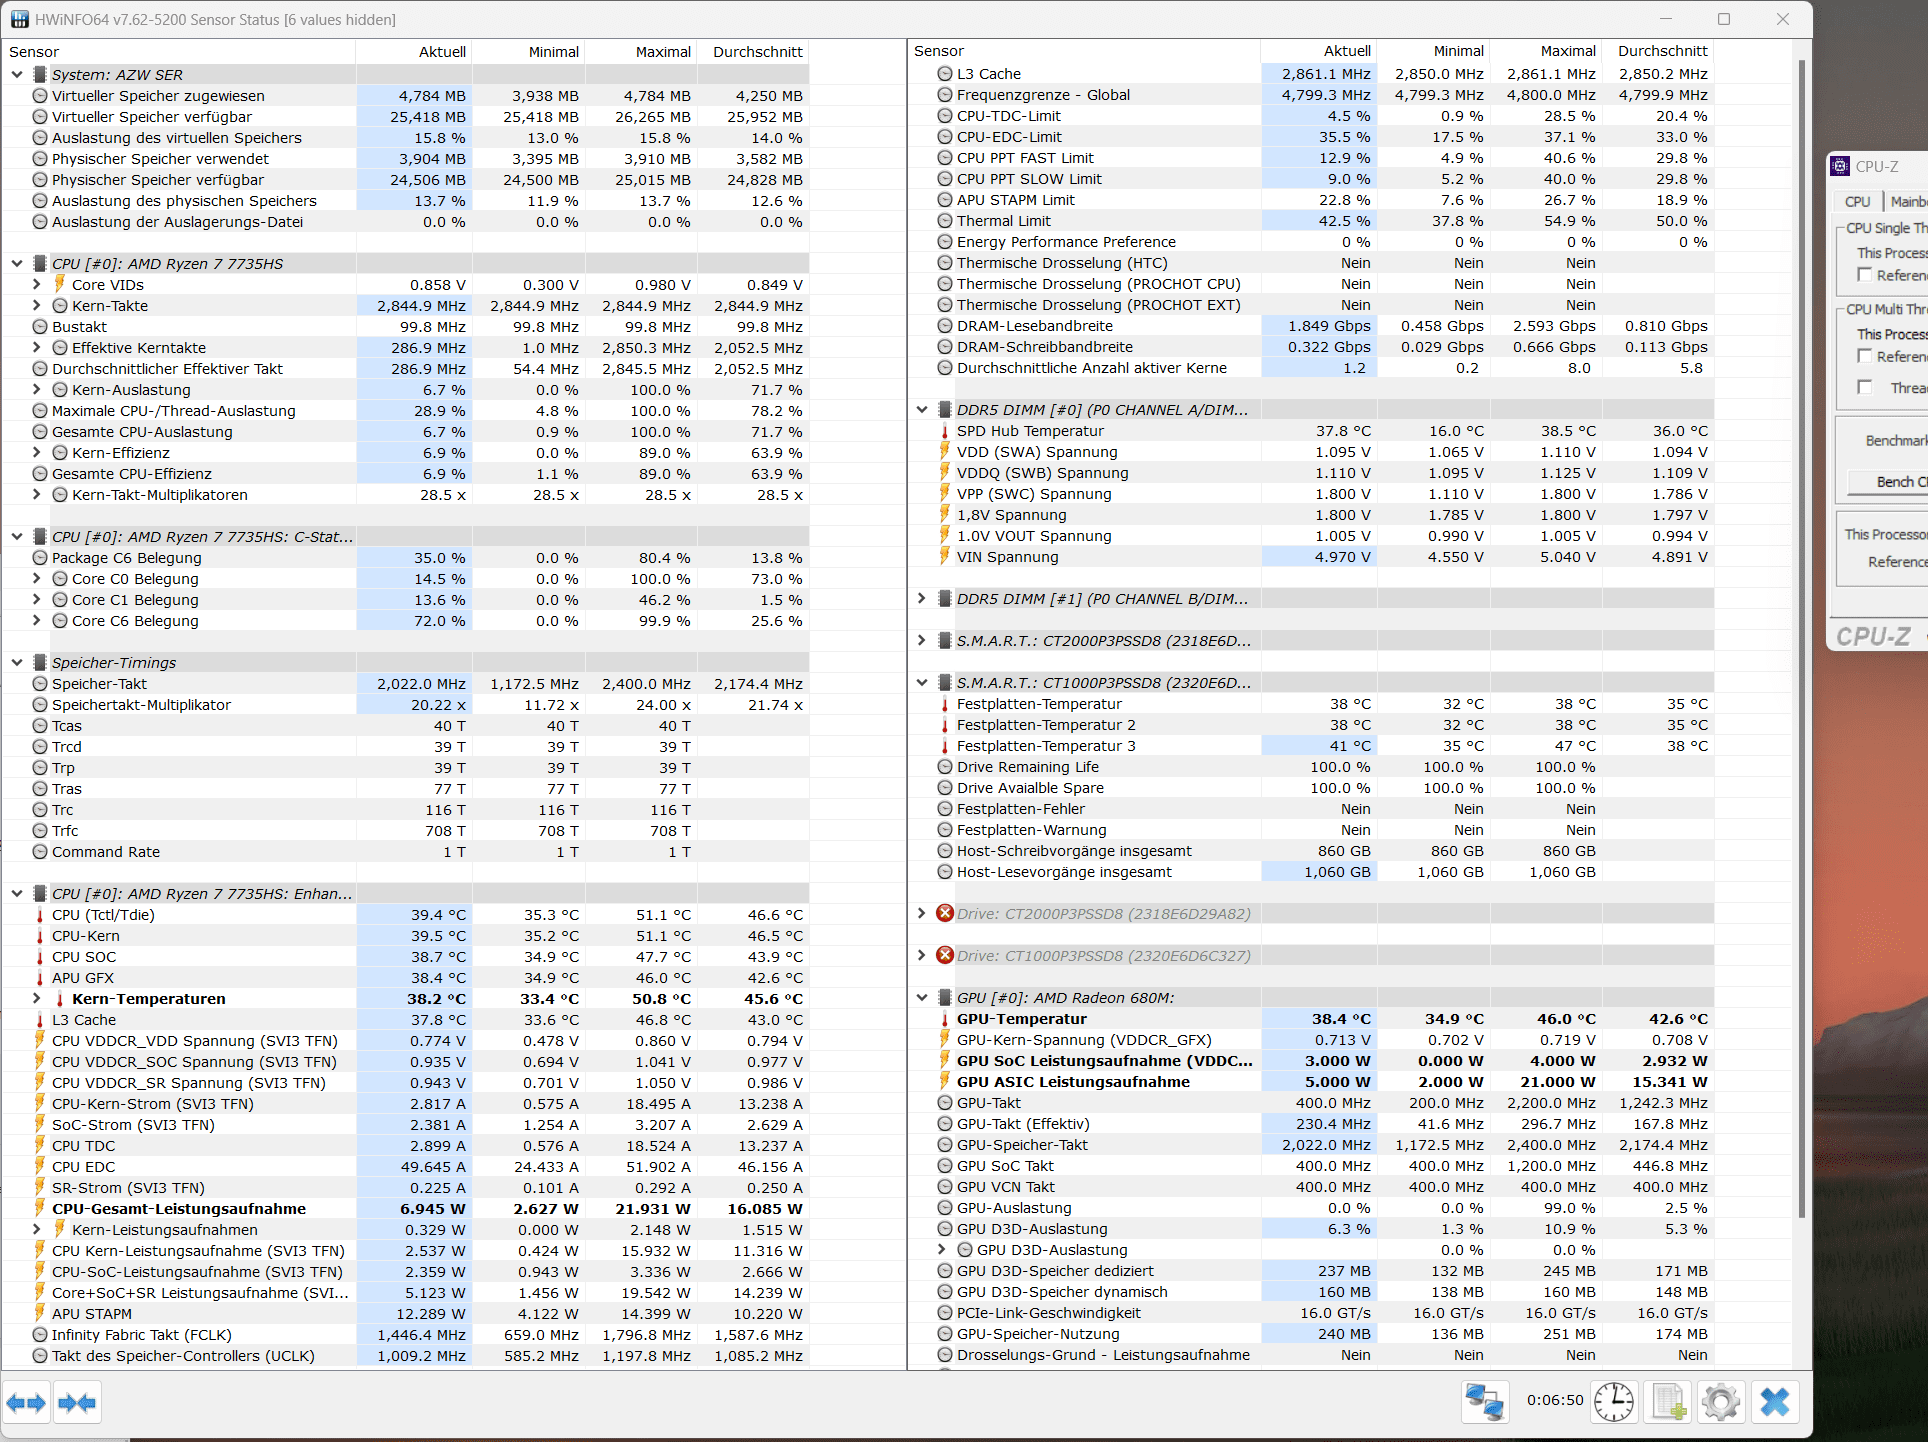Click the clock icon beside Bustakt

40,327
